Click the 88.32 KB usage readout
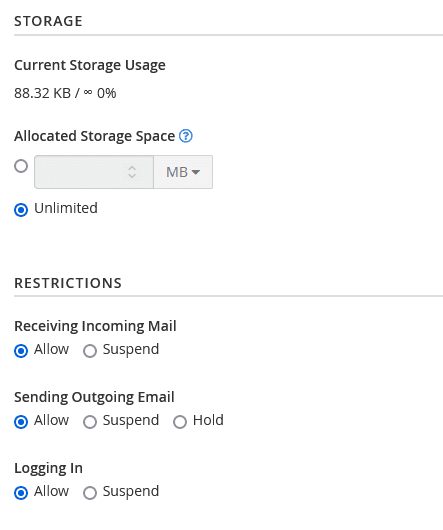This screenshot has height=530, width=443. pyautogui.click(x=43, y=93)
